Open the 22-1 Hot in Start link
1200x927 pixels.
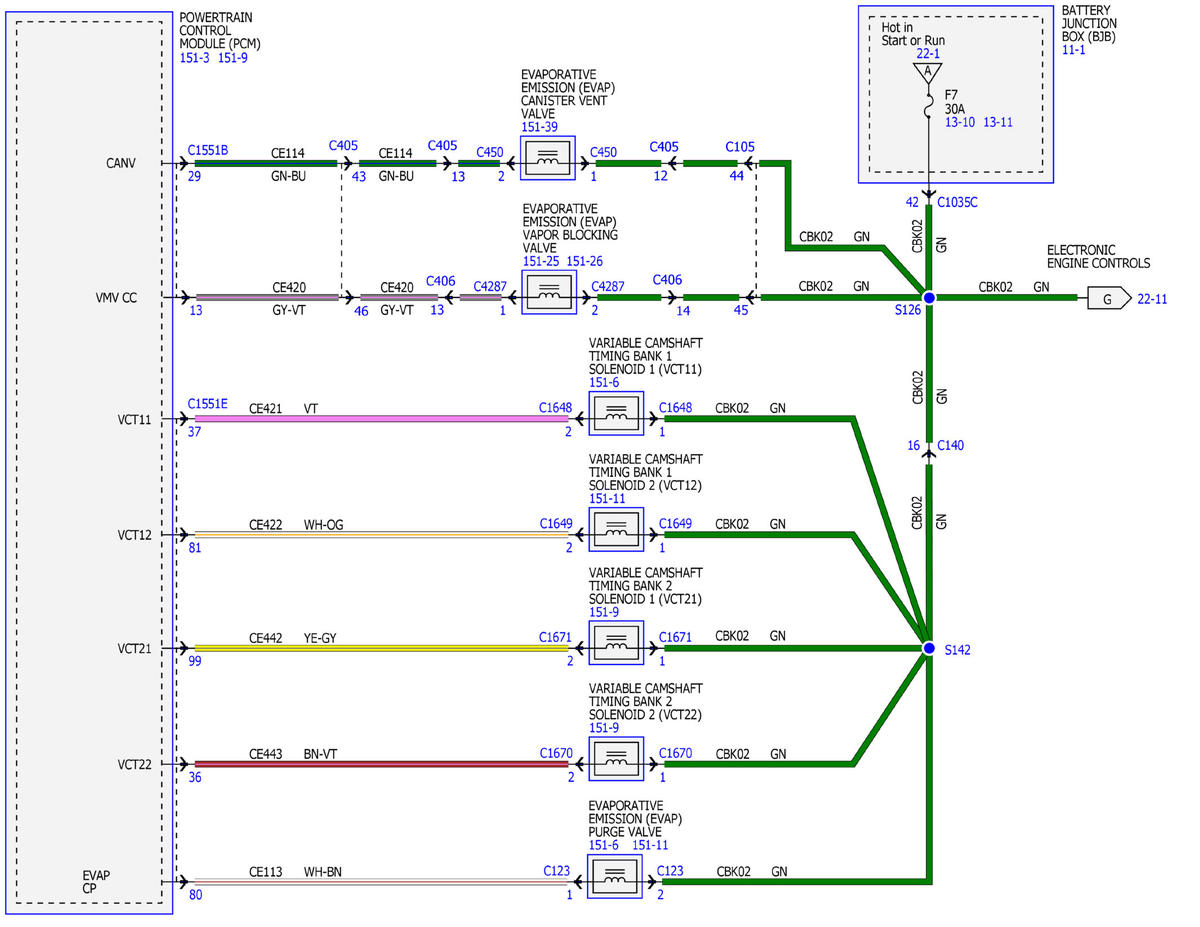[929, 54]
